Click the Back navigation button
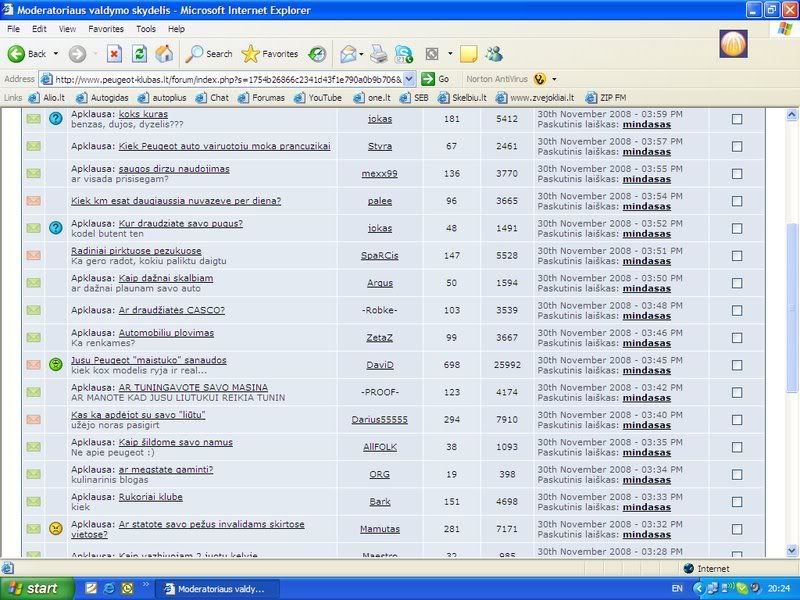This screenshot has height=600, width=800. pyautogui.click(x=28, y=54)
